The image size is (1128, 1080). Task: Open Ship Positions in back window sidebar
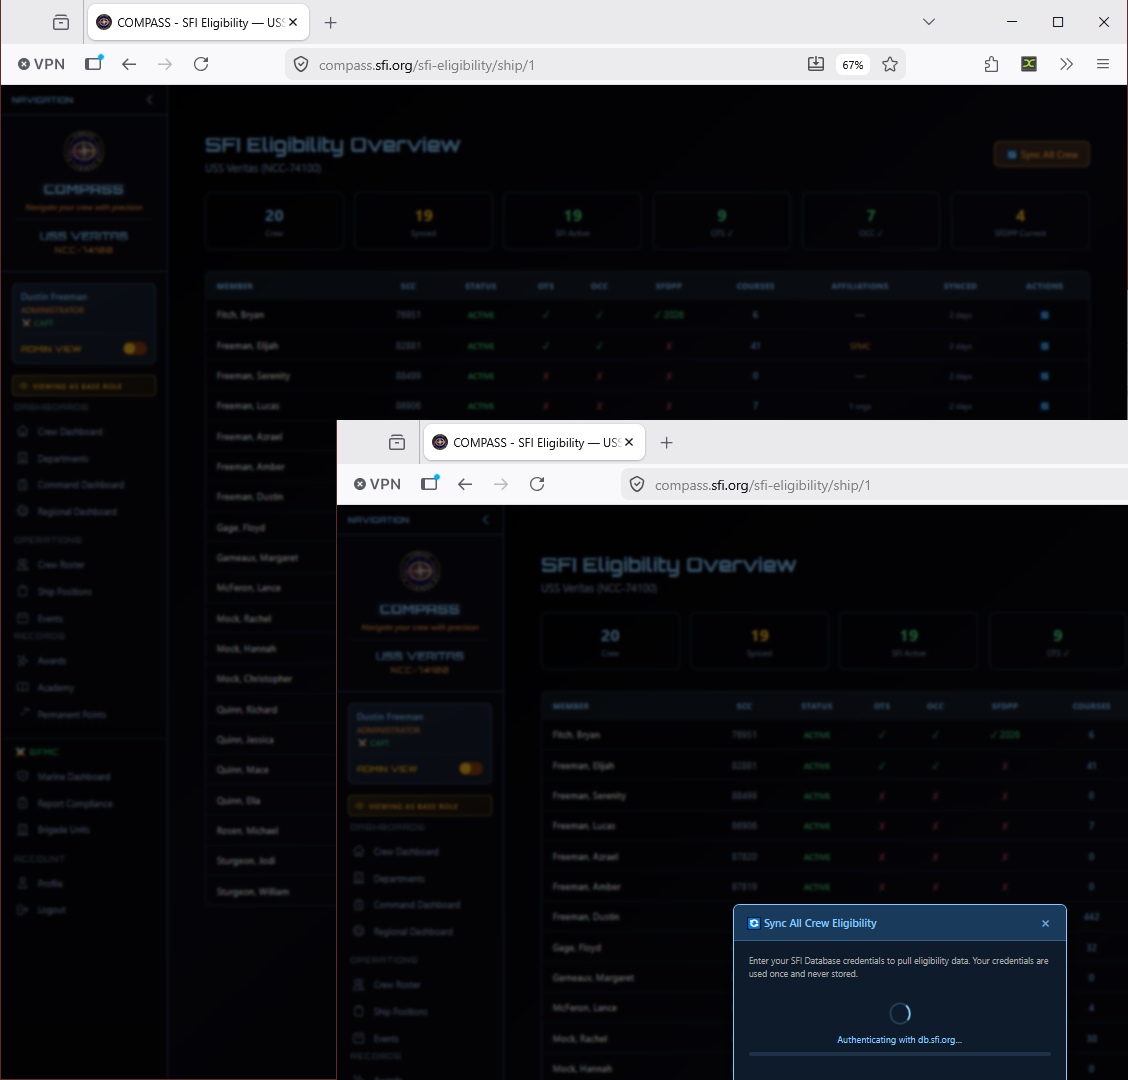[64, 591]
